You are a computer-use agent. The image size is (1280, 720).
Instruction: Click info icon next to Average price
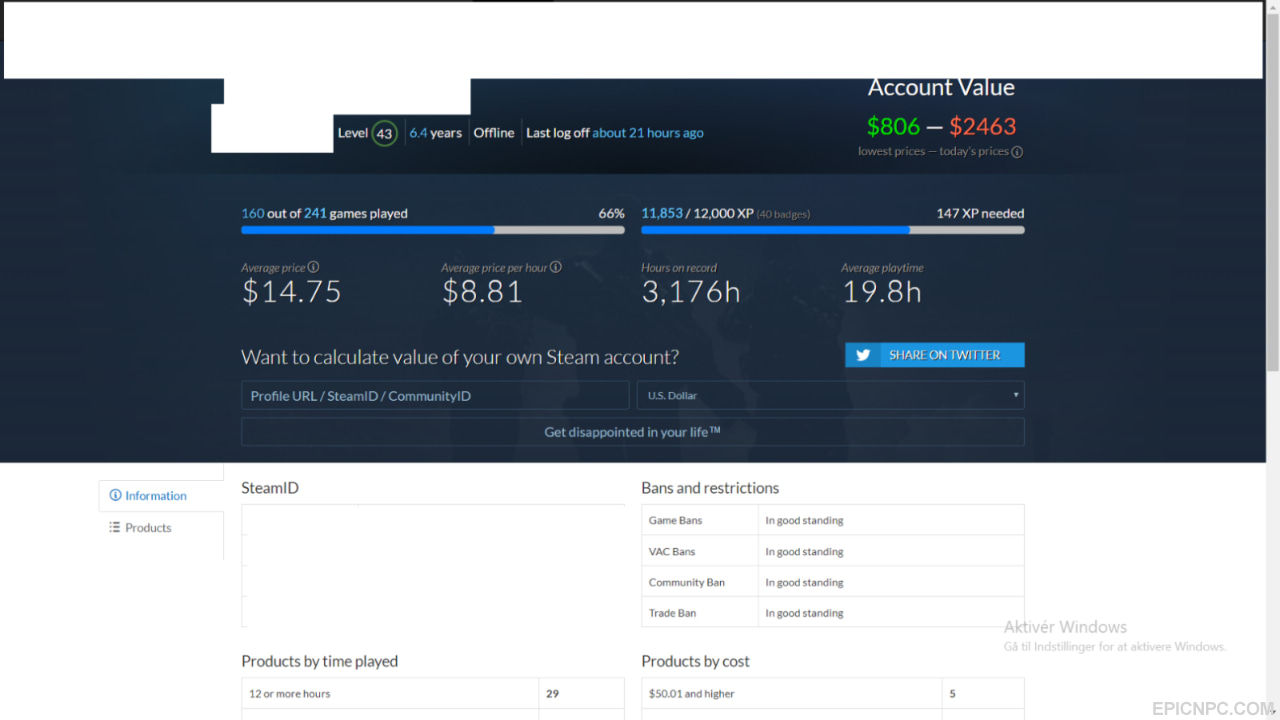click(x=313, y=267)
